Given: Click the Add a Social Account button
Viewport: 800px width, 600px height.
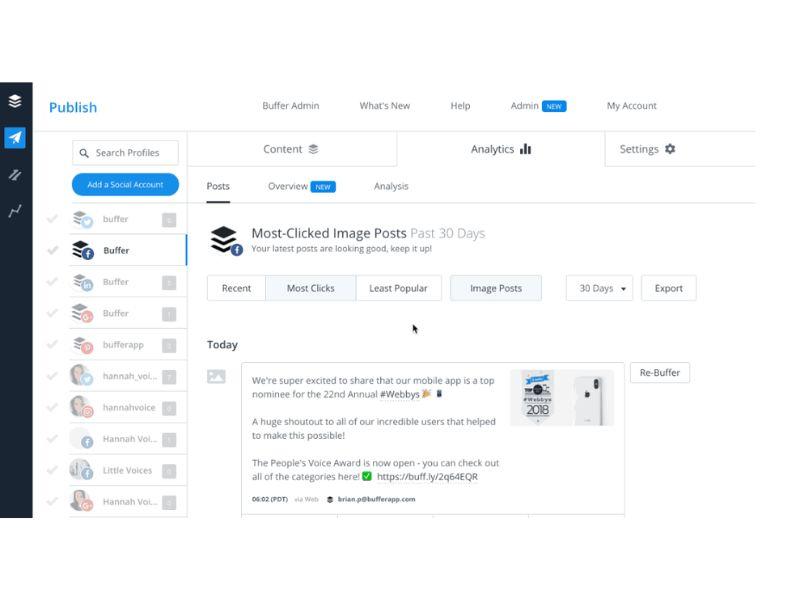Looking at the screenshot, I should click(125, 184).
